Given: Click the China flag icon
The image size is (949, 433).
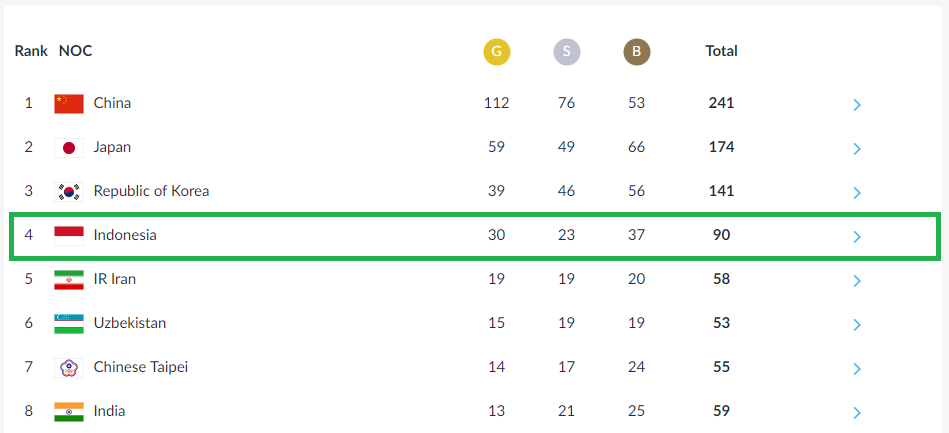Looking at the screenshot, I should [69, 104].
